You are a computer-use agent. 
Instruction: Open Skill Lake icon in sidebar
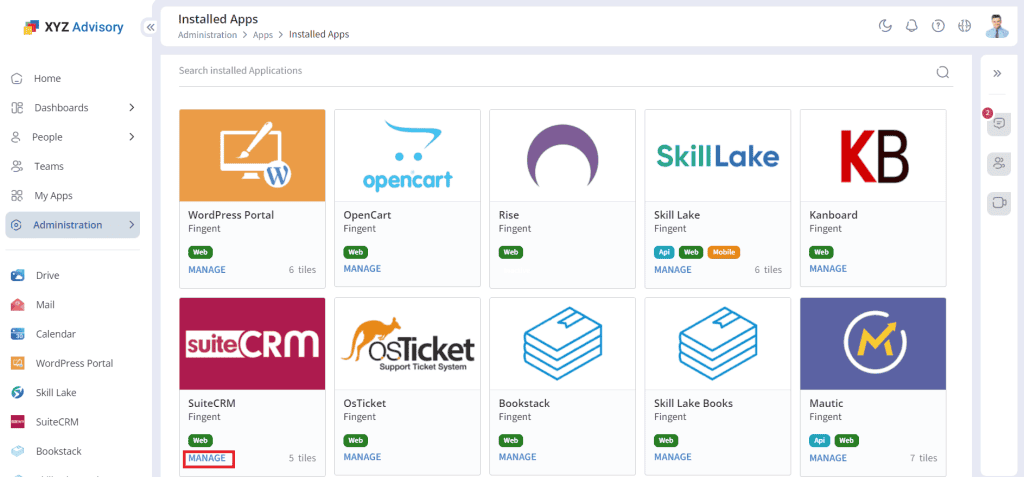point(18,393)
